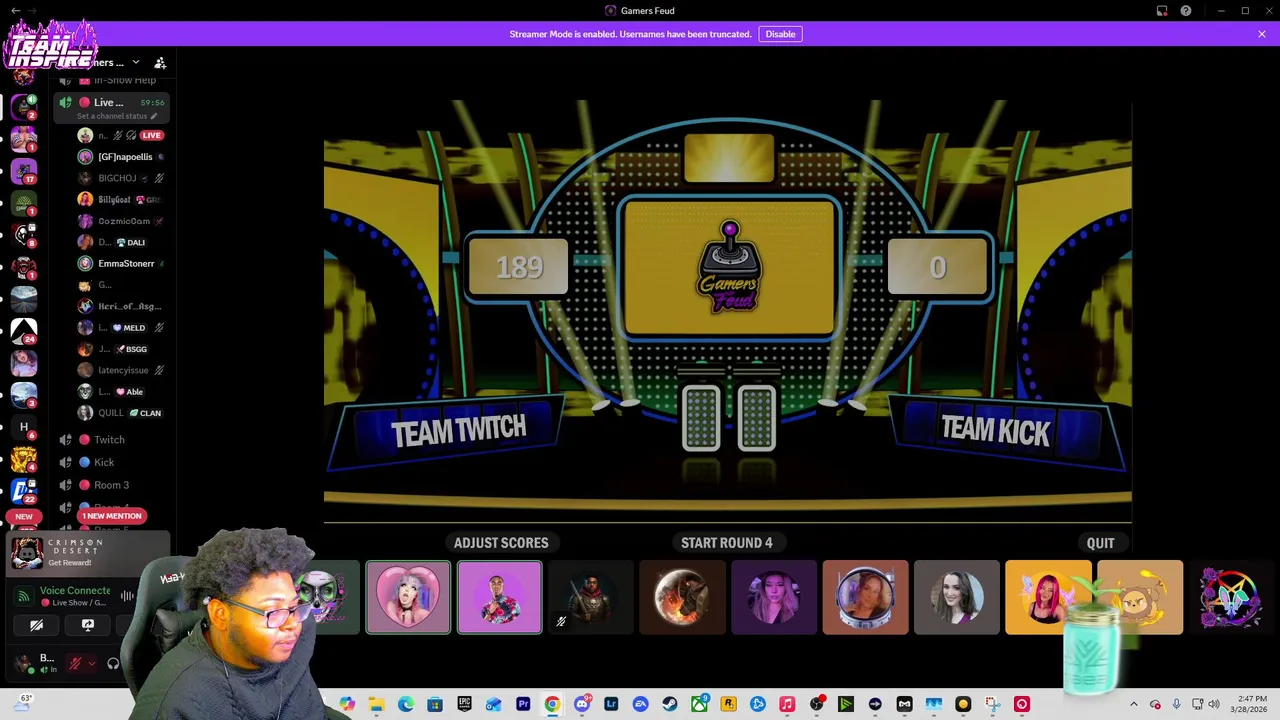Open server icon with 17 notifications

coord(24,170)
